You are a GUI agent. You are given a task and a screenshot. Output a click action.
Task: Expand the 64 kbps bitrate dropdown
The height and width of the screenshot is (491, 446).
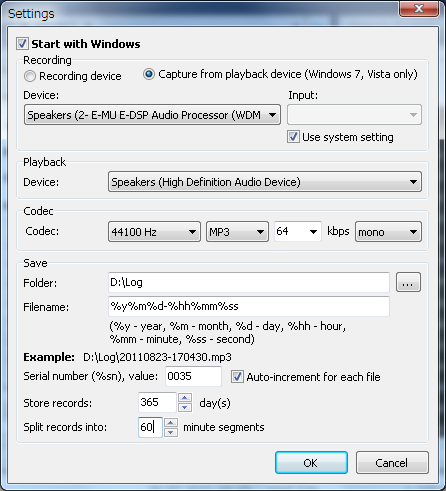(298, 231)
